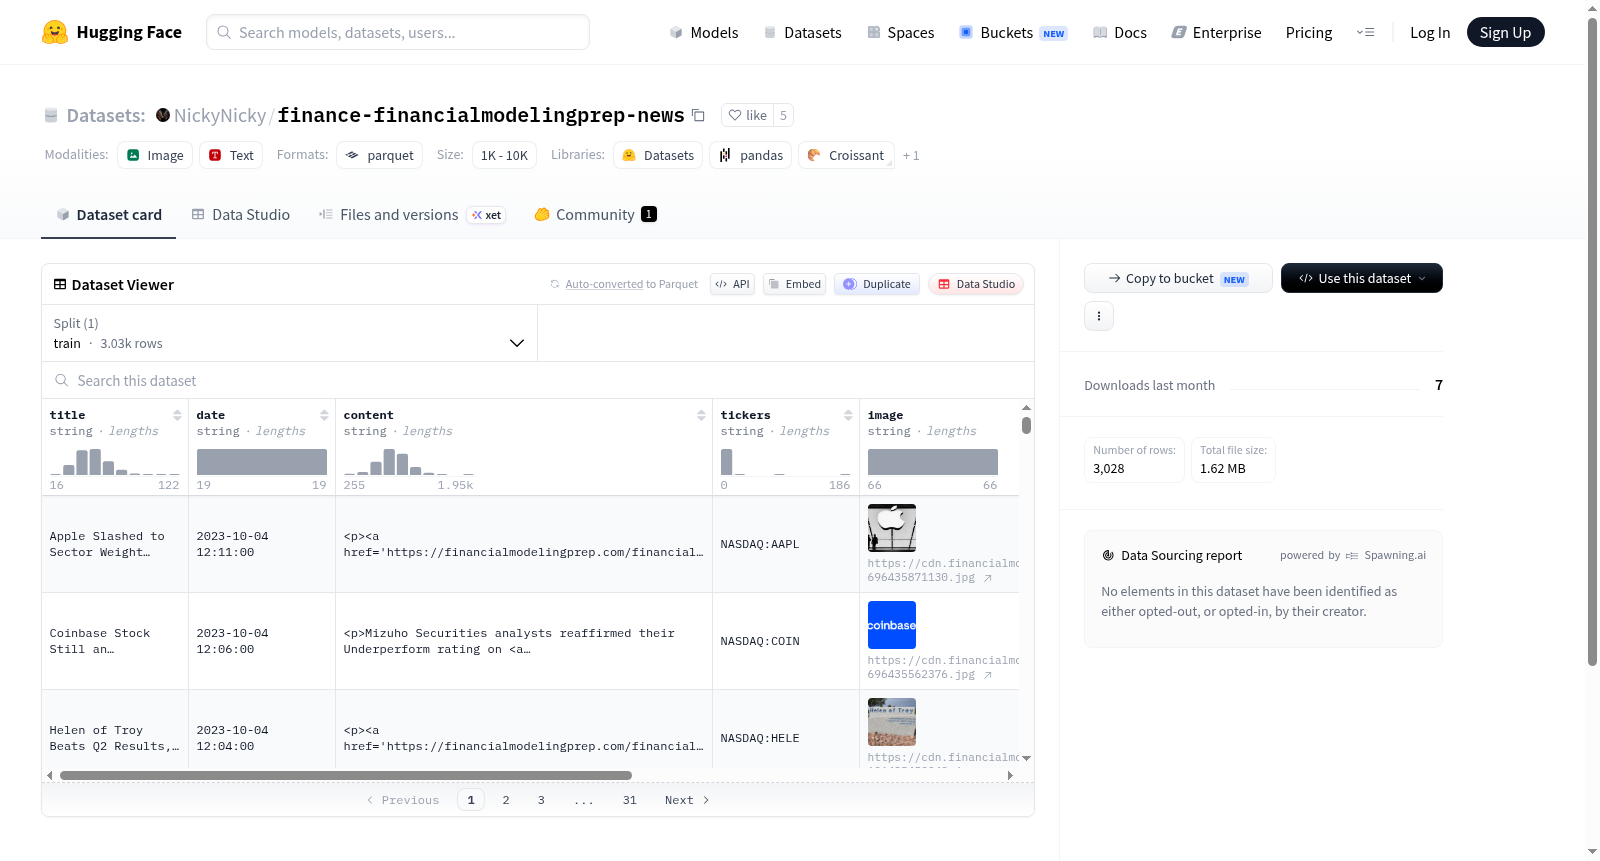Viewport: 1600px width, 861px height.
Task: Open the Models page
Action: tap(704, 32)
